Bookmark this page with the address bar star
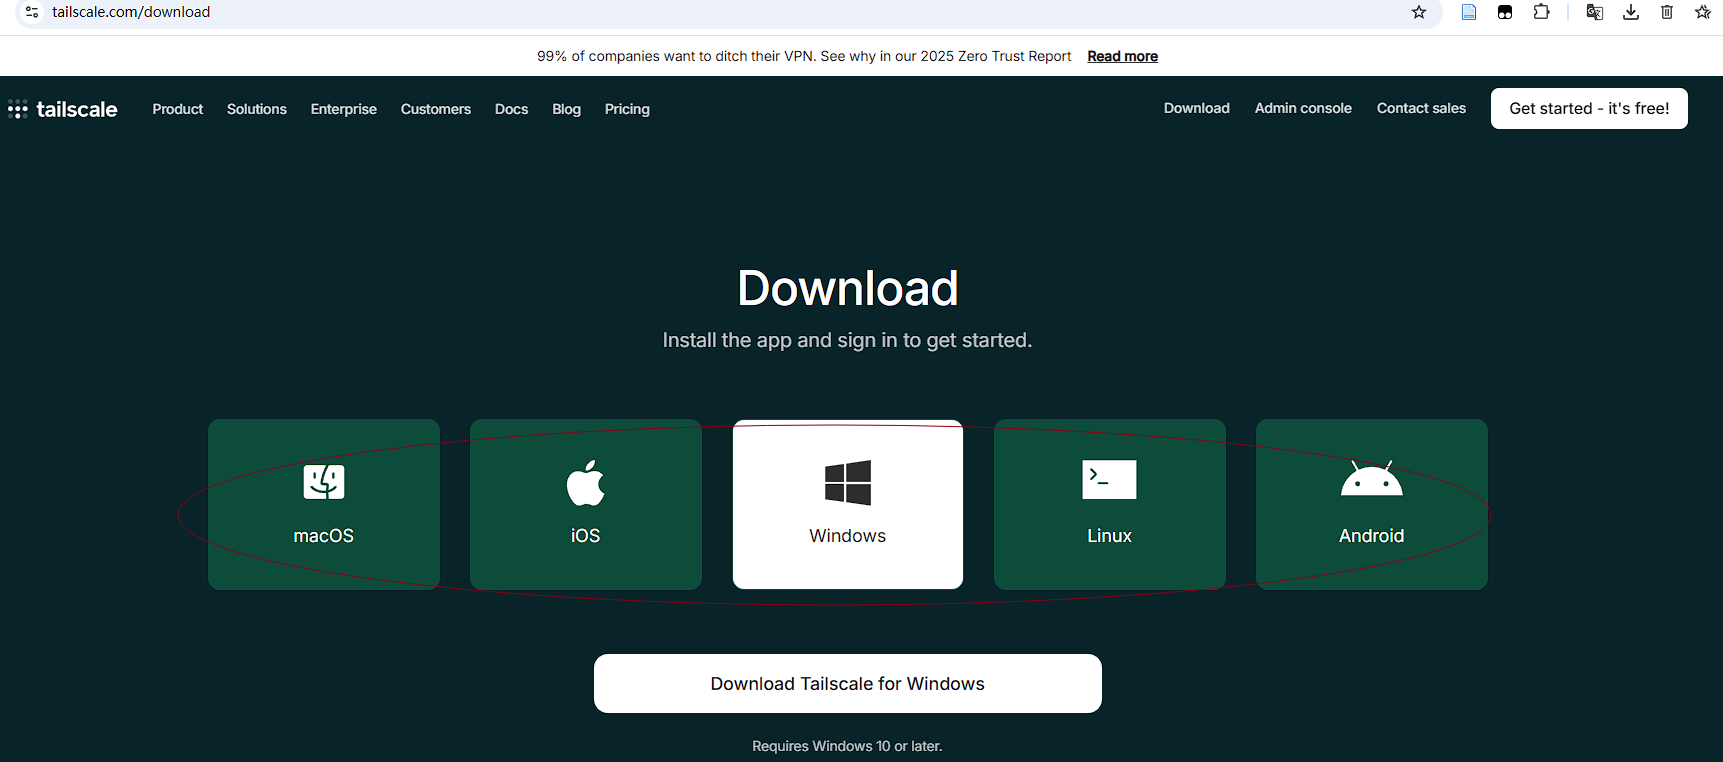Viewport: 1723px width, 762px height. click(x=1418, y=12)
